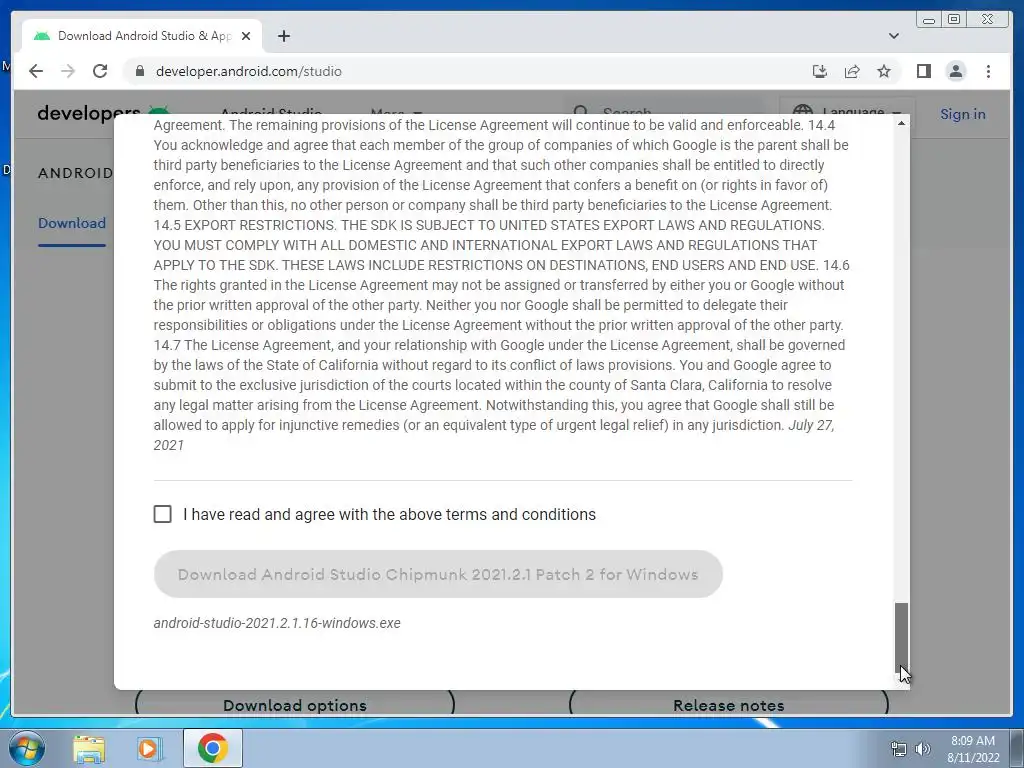Click the Release notes button

tap(729, 705)
